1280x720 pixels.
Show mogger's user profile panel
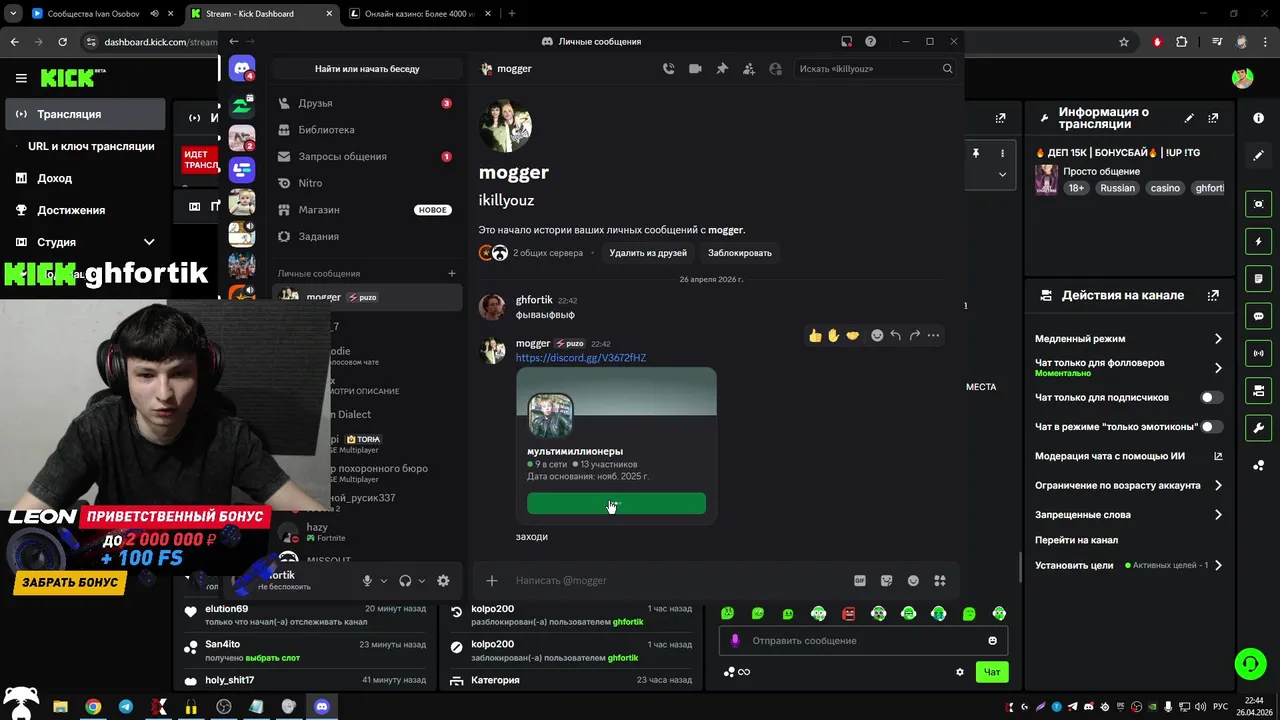point(775,69)
